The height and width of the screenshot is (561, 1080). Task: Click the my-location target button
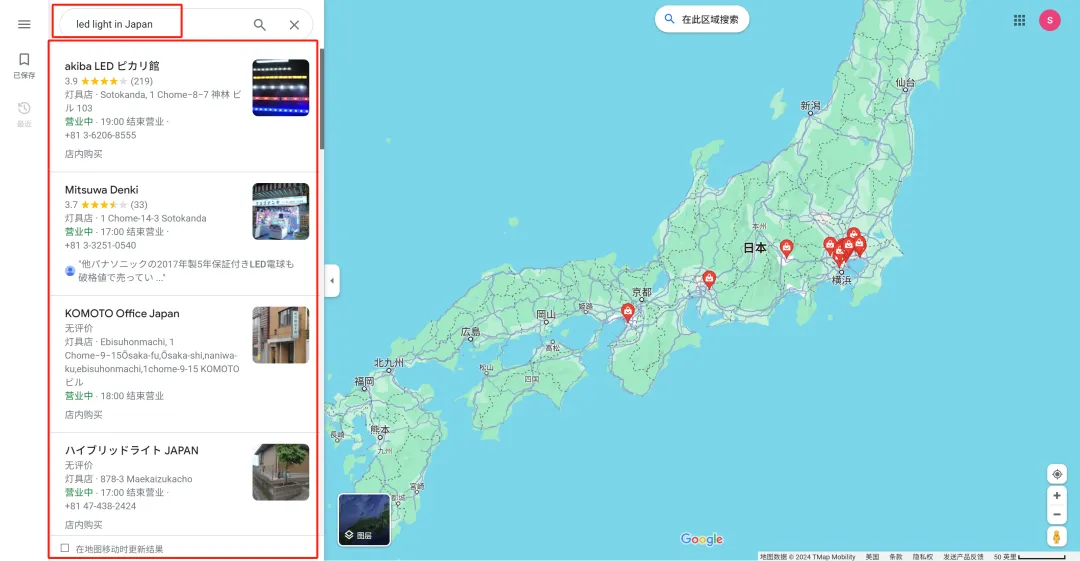1057,474
